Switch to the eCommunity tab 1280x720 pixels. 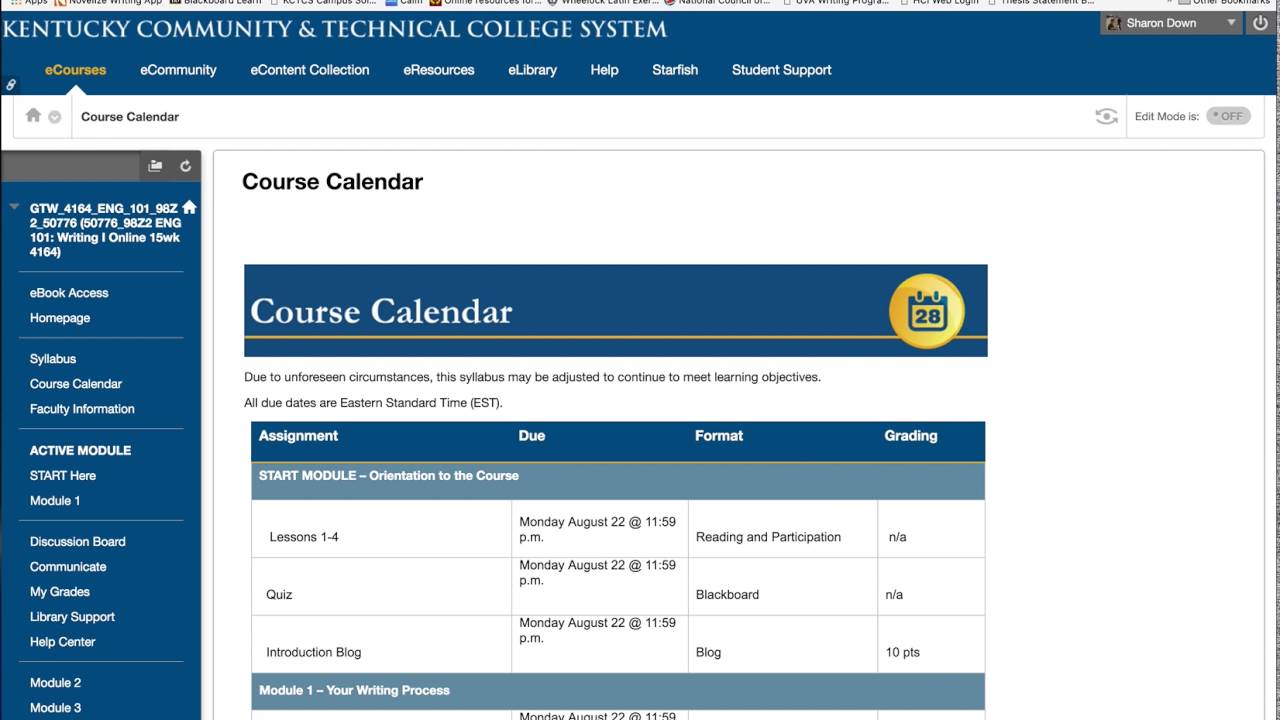(178, 70)
